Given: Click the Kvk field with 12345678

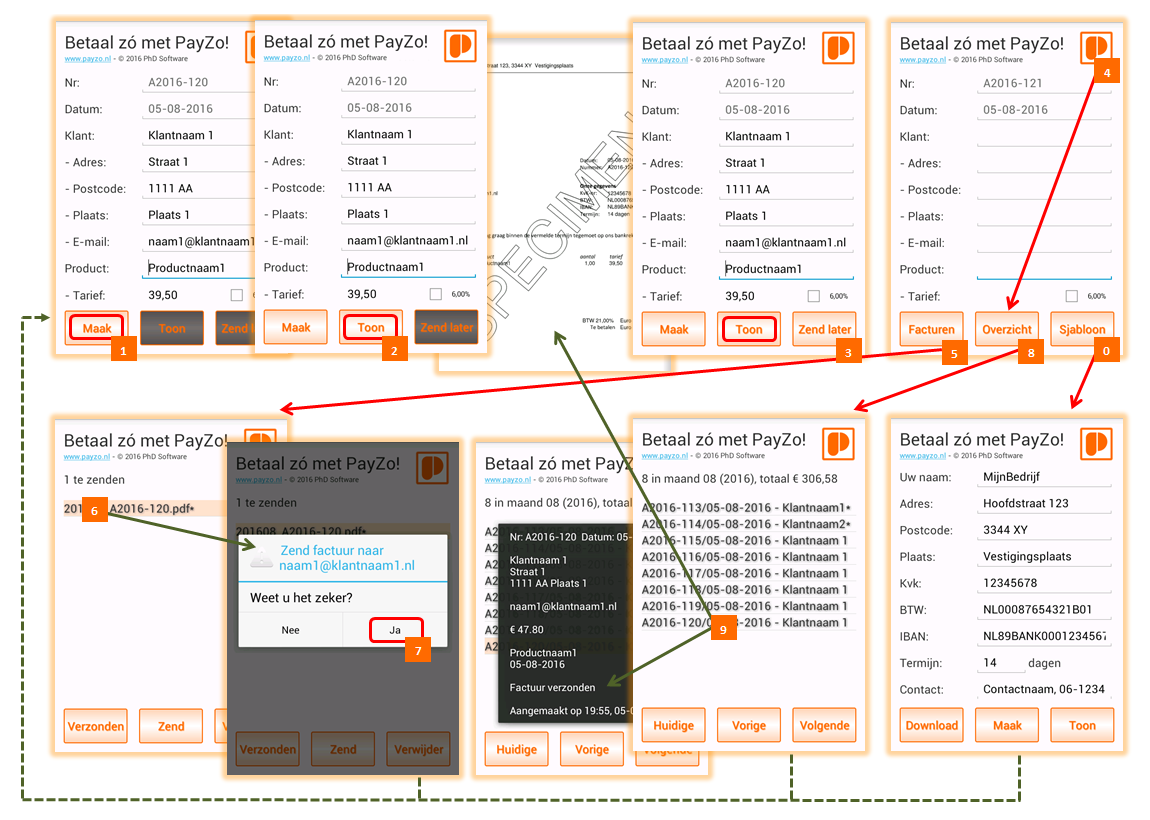Looking at the screenshot, I should 1044,583.
